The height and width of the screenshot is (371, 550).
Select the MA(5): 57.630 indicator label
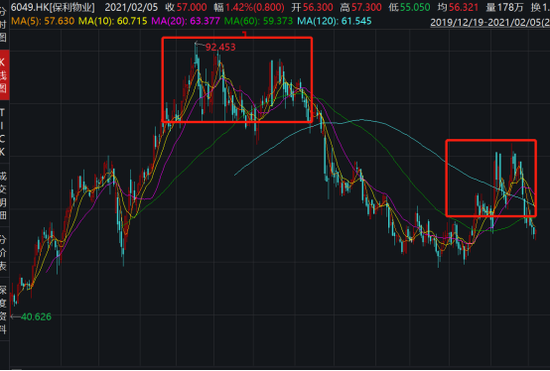tap(43, 21)
